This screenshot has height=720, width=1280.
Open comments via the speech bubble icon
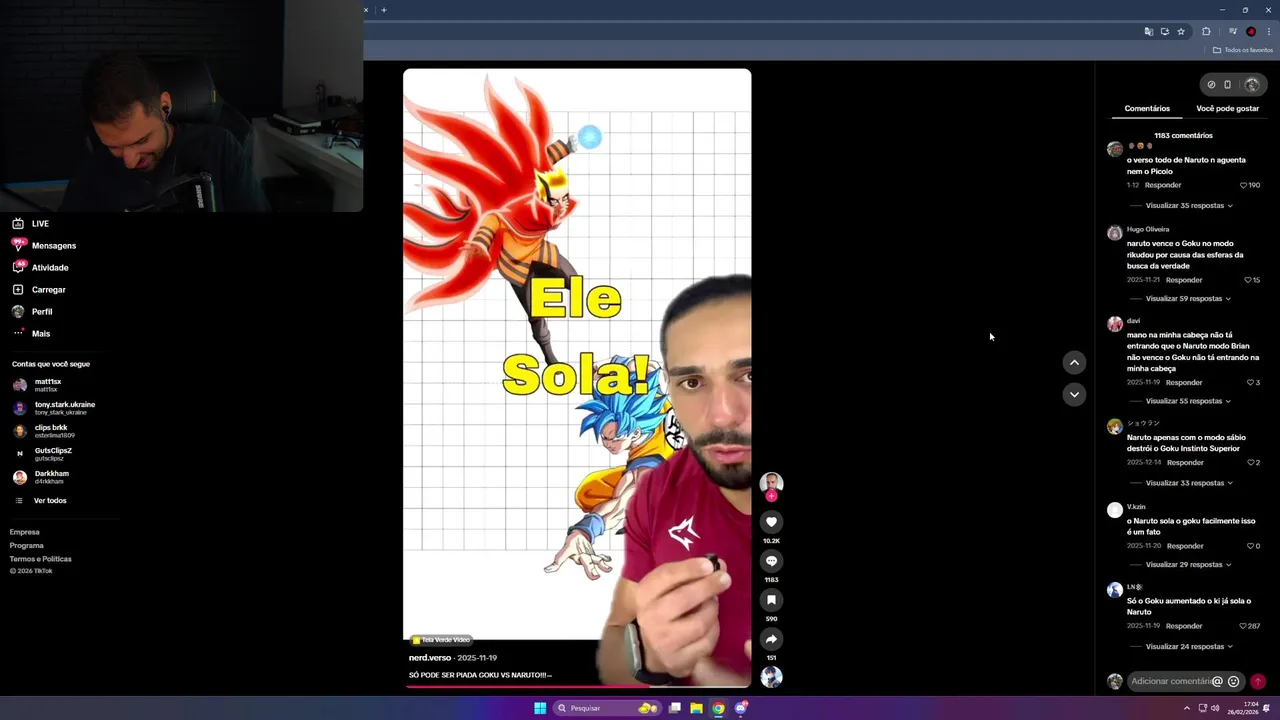click(x=771, y=561)
